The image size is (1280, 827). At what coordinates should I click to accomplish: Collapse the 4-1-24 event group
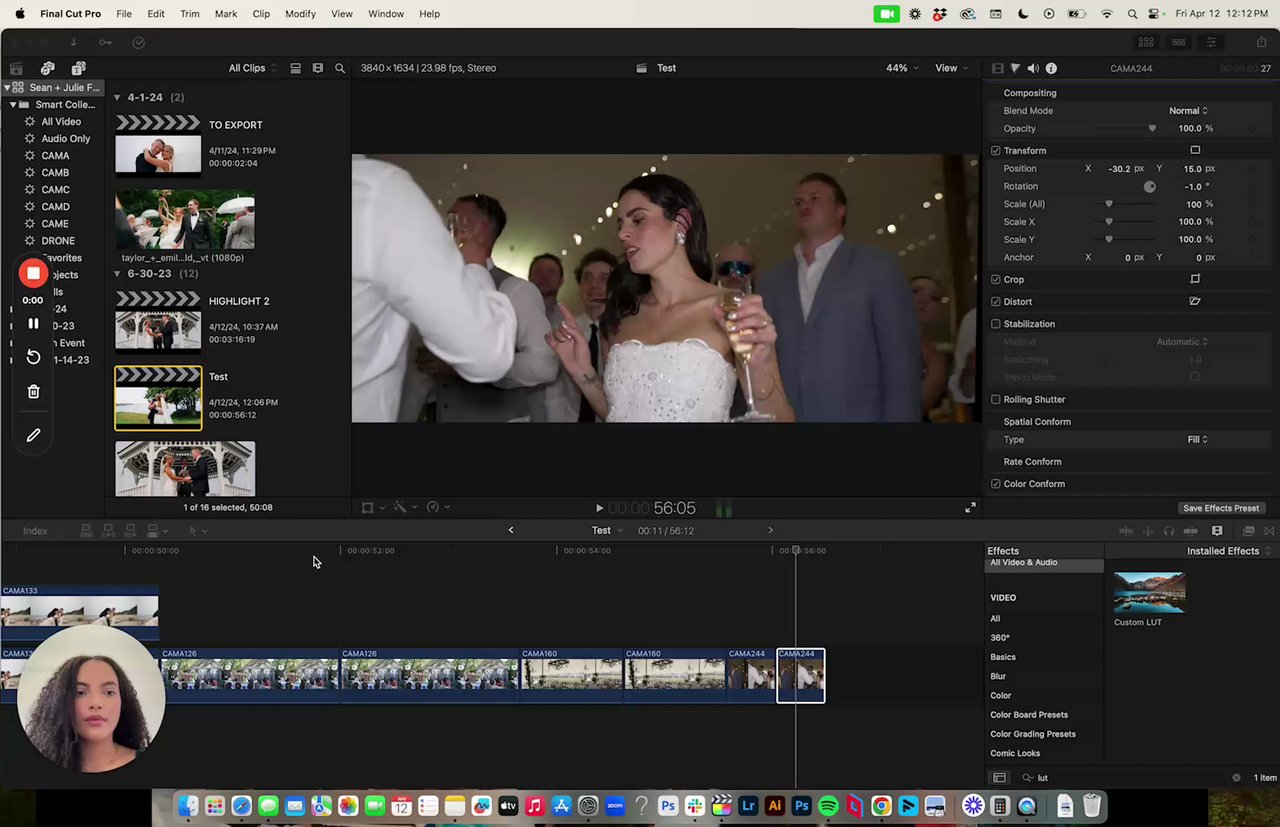tap(117, 97)
